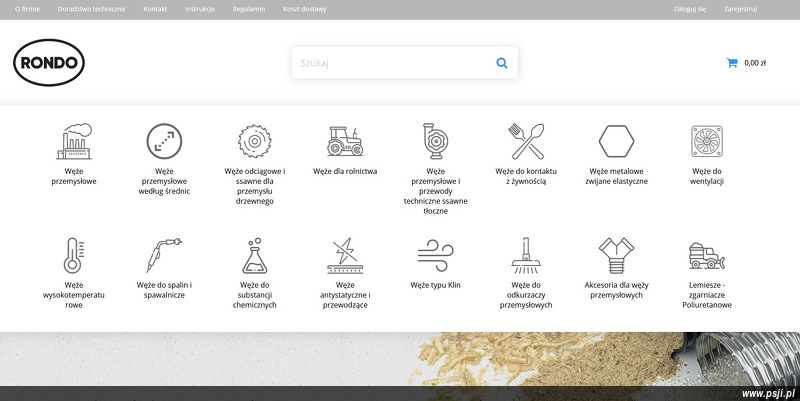
Task: Go to Kontakt page
Action: coord(155,9)
